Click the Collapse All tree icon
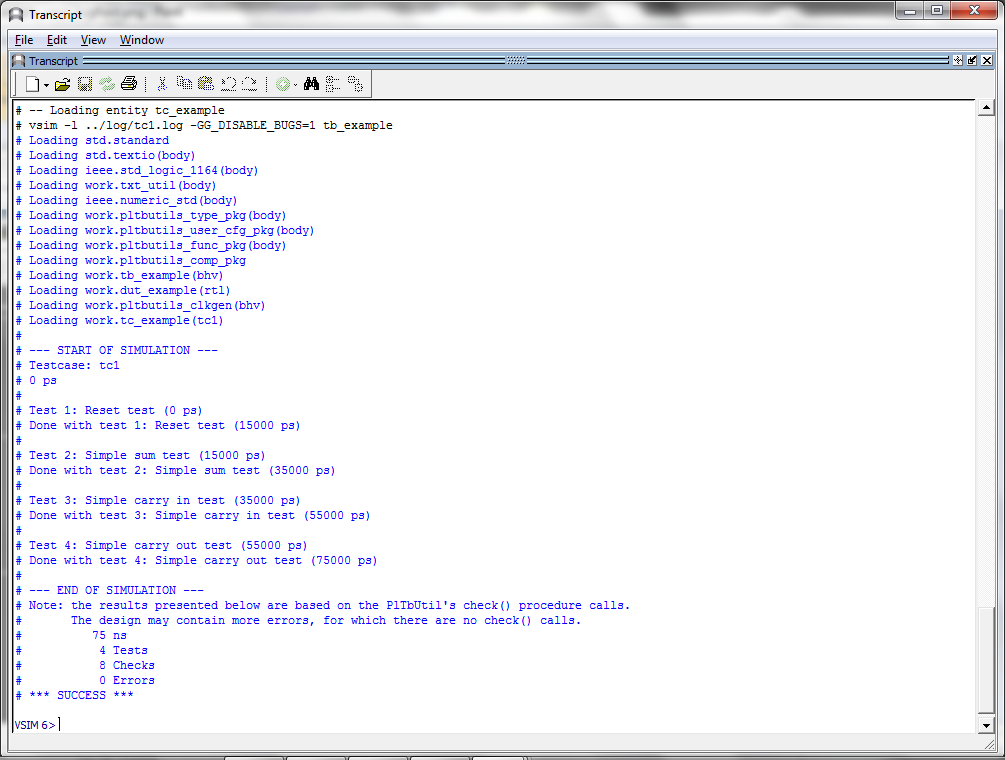The image size is (1005, 760). pos(333,85)
